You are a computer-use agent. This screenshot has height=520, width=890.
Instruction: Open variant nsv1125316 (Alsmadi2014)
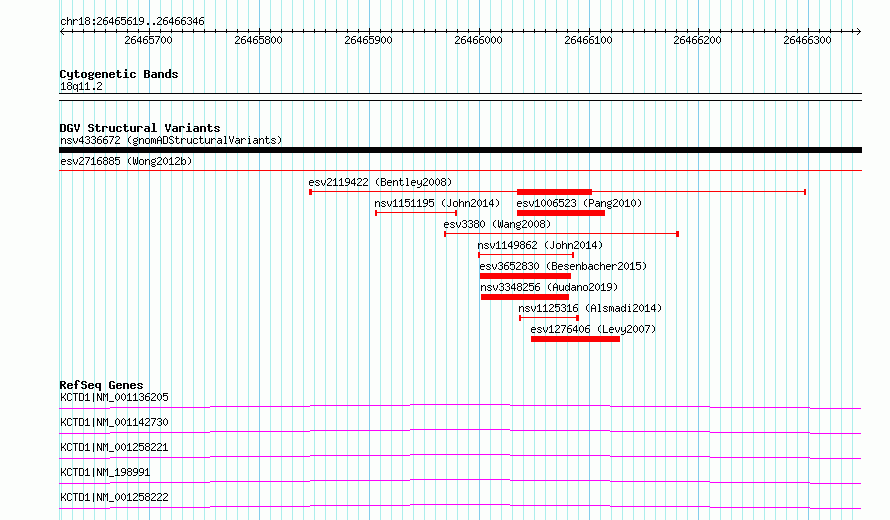pos(590,308)
